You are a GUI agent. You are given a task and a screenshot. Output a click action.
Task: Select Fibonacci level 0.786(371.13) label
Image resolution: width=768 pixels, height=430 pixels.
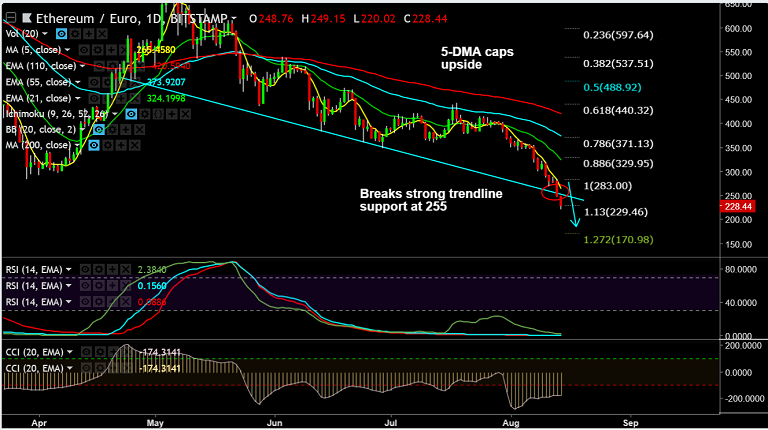click(x=618, y=144)
